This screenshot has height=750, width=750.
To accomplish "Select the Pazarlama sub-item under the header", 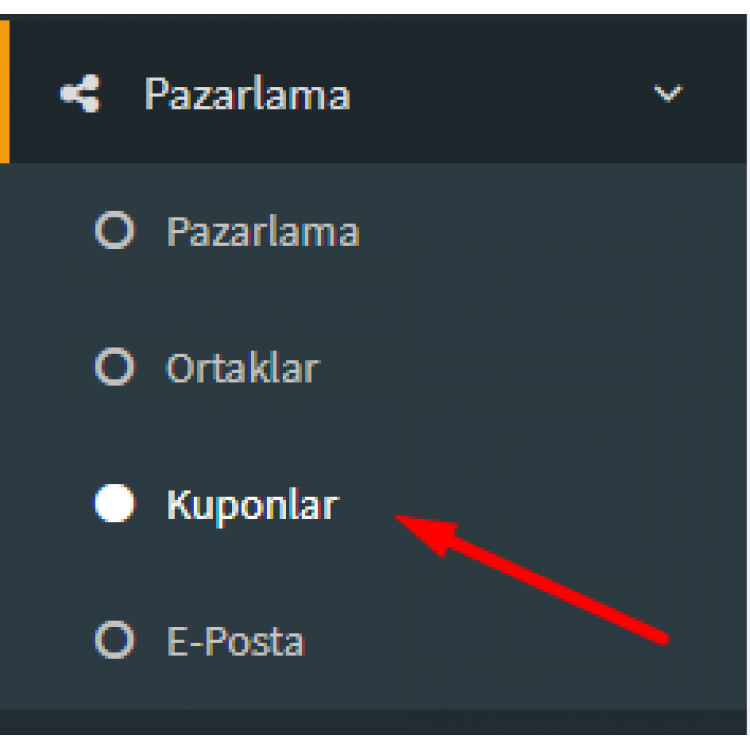I will click(373, 230).
